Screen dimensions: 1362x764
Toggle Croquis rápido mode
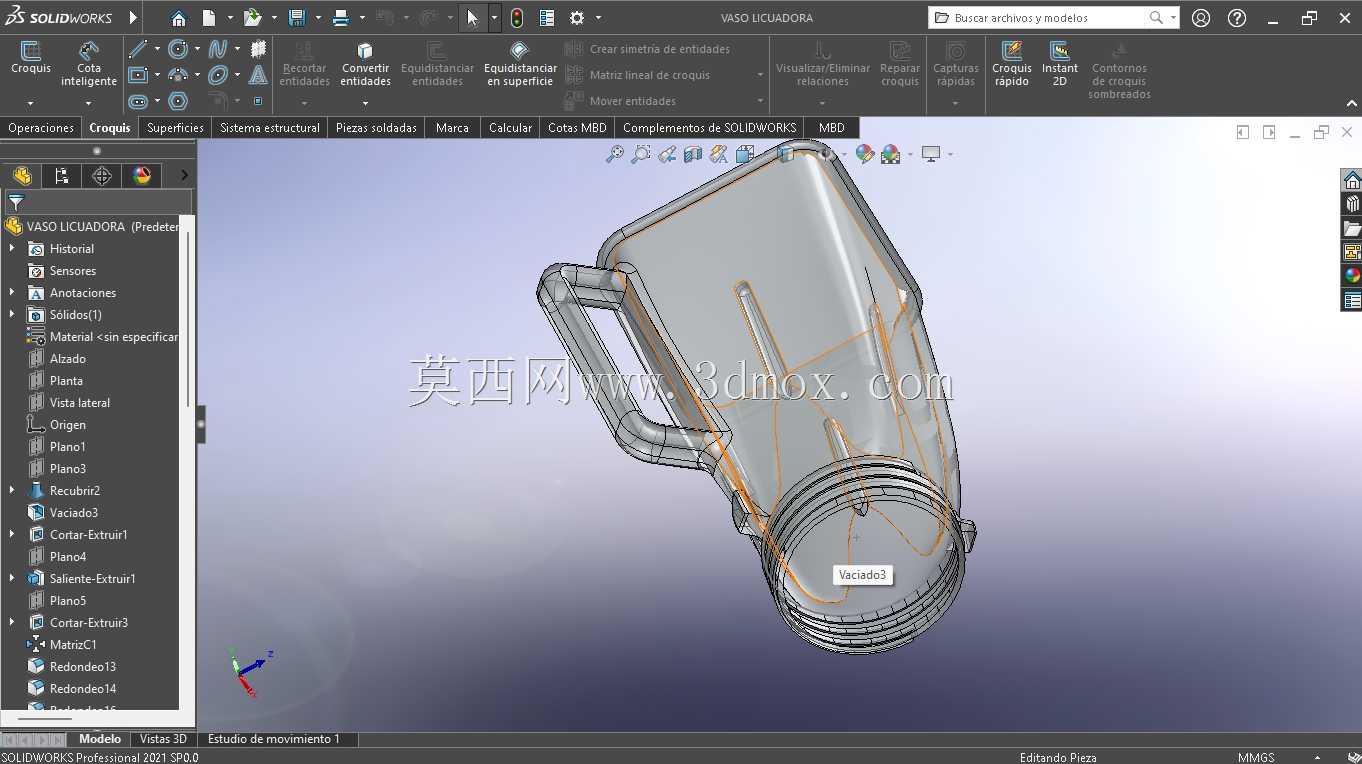[x=1012, y=64]
